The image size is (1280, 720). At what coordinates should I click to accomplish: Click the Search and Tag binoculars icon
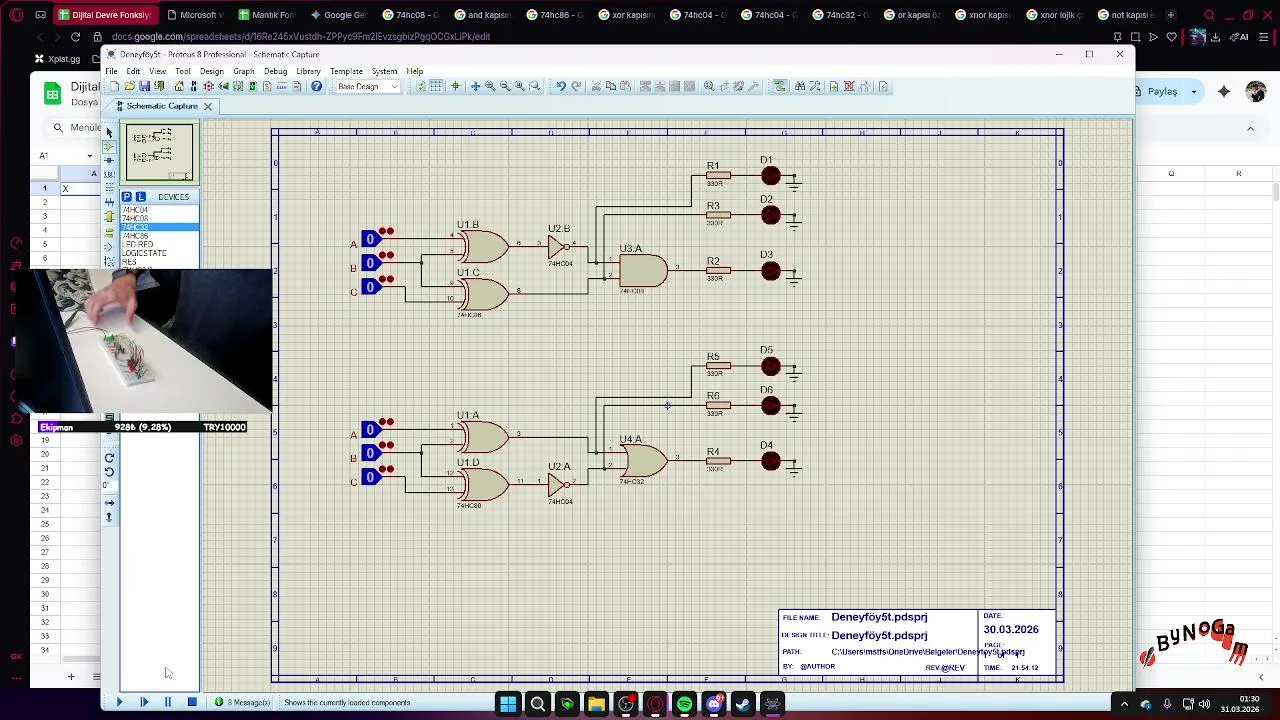800,86
